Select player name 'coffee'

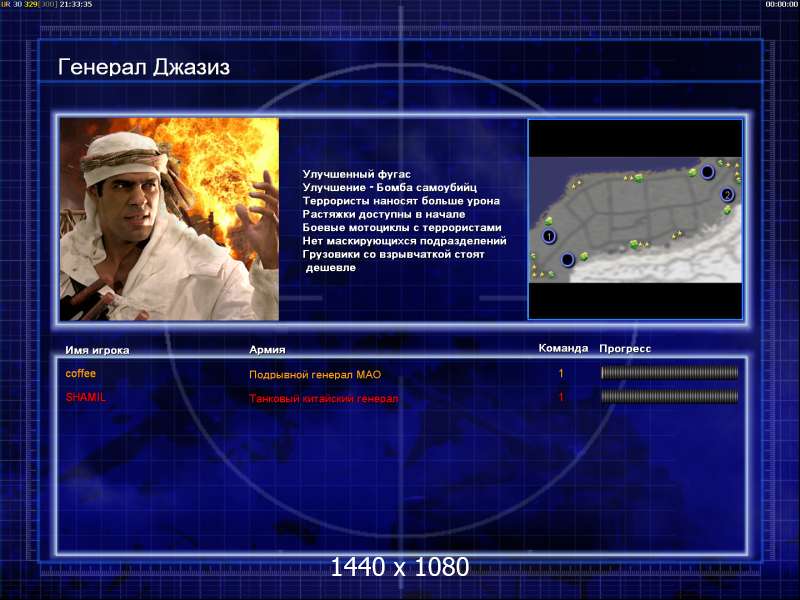pos(81,373)
